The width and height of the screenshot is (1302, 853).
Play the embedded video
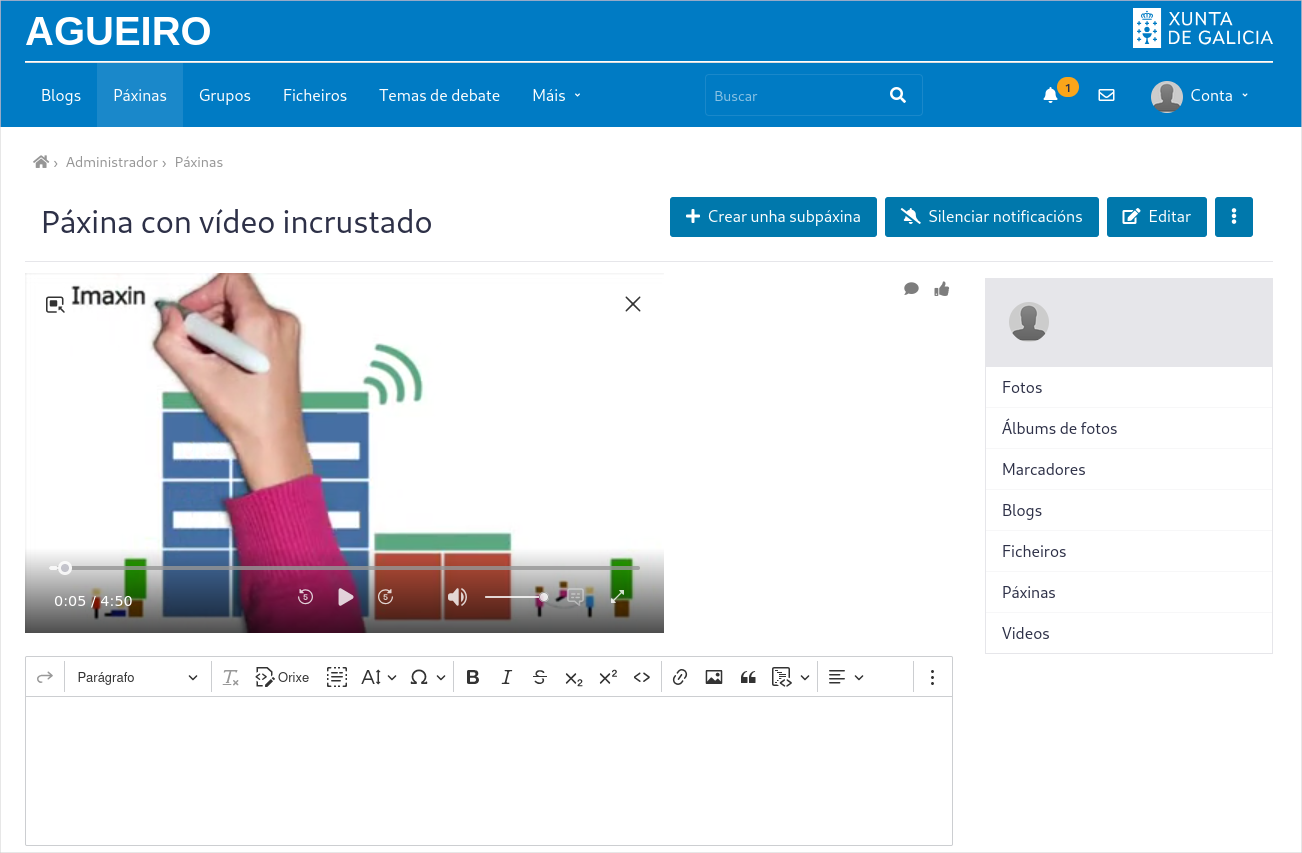point(346,597)
